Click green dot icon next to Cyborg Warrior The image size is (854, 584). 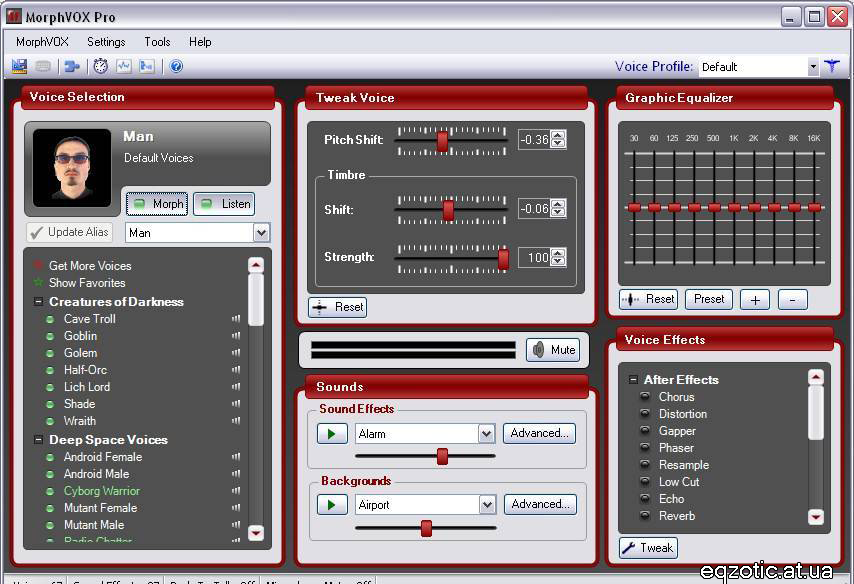pyautogui.click(x=50, y=491)
